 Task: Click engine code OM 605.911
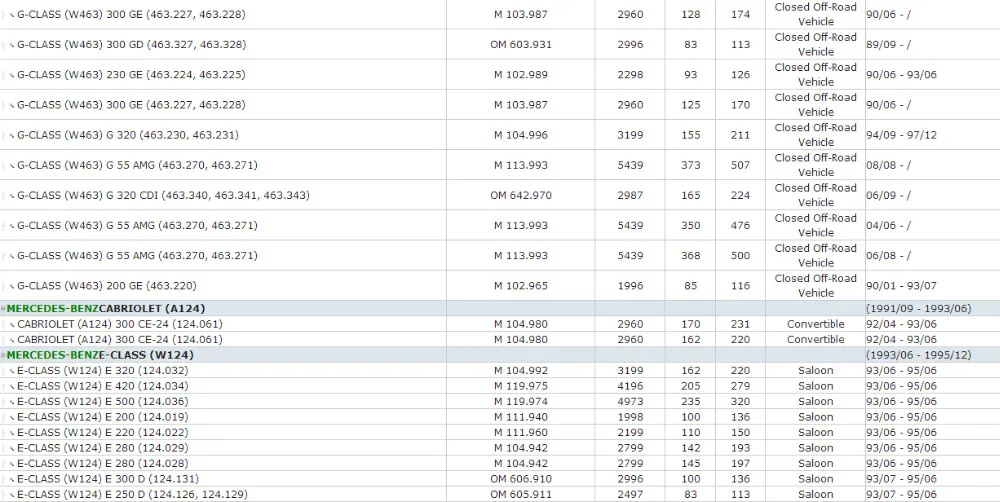(520, 494)
